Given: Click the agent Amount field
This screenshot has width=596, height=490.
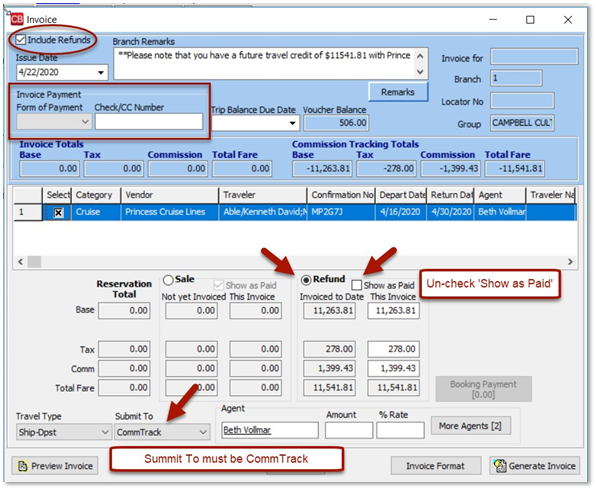Looking at the screenshot, I should coord(349,430).
